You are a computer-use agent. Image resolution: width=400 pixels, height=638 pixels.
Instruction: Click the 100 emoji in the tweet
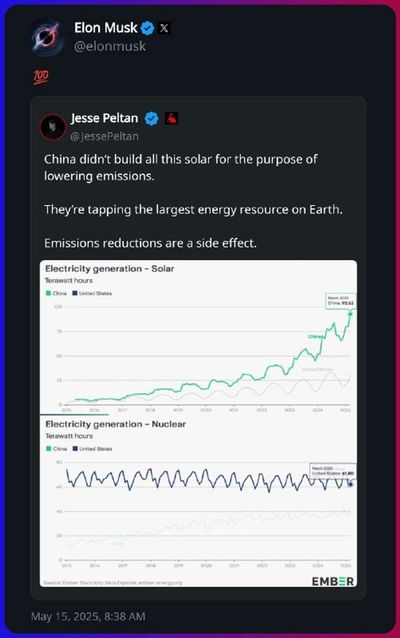41,76
